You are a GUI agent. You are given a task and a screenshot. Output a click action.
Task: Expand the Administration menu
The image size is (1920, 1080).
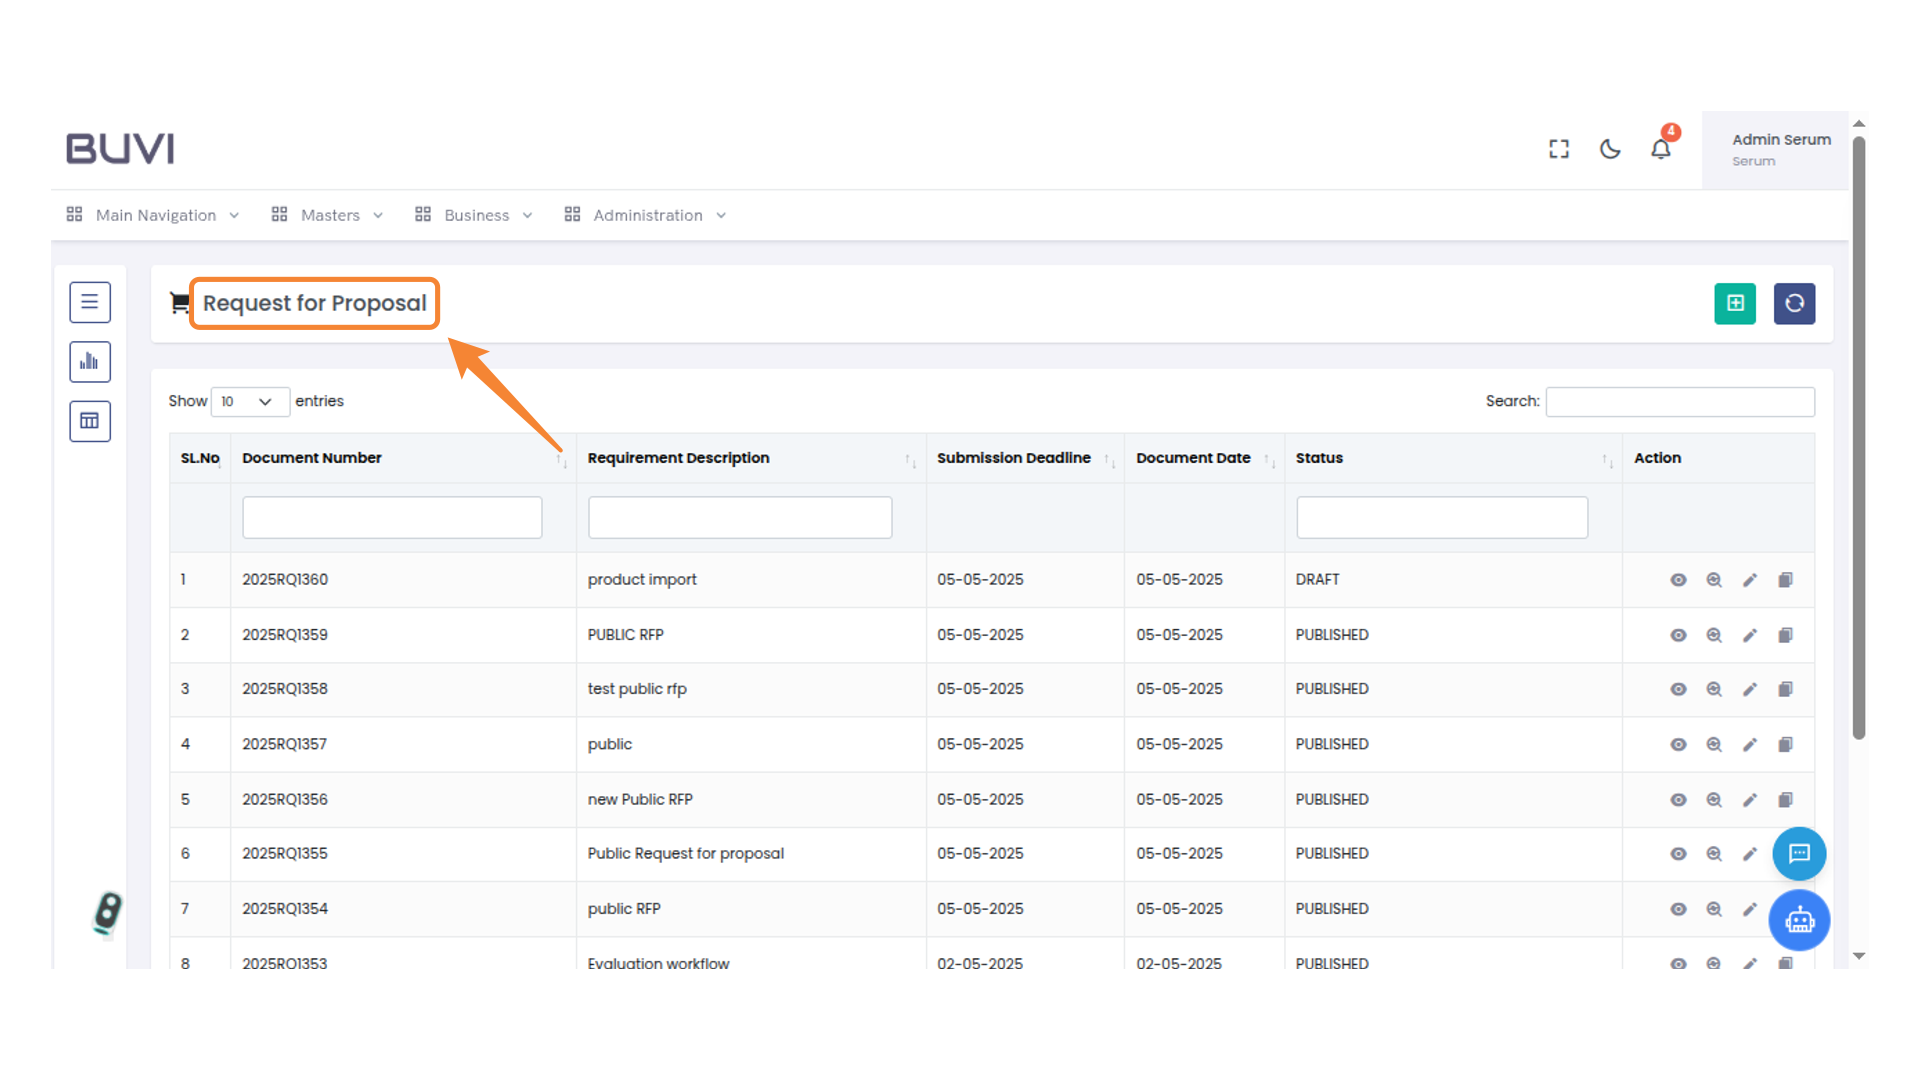tap(646, 215)
